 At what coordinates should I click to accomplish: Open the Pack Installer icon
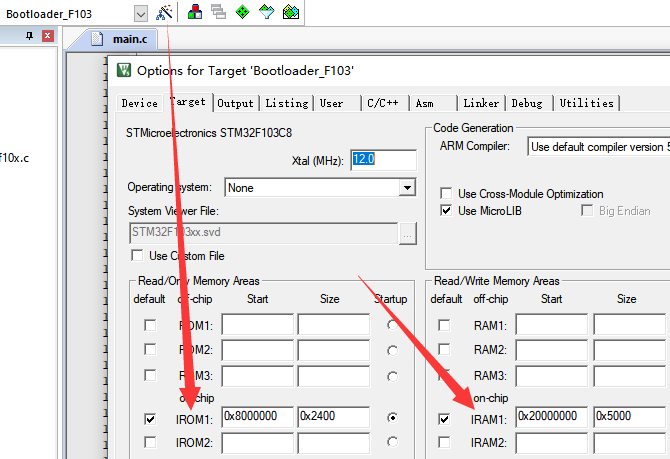coord(291,12)
